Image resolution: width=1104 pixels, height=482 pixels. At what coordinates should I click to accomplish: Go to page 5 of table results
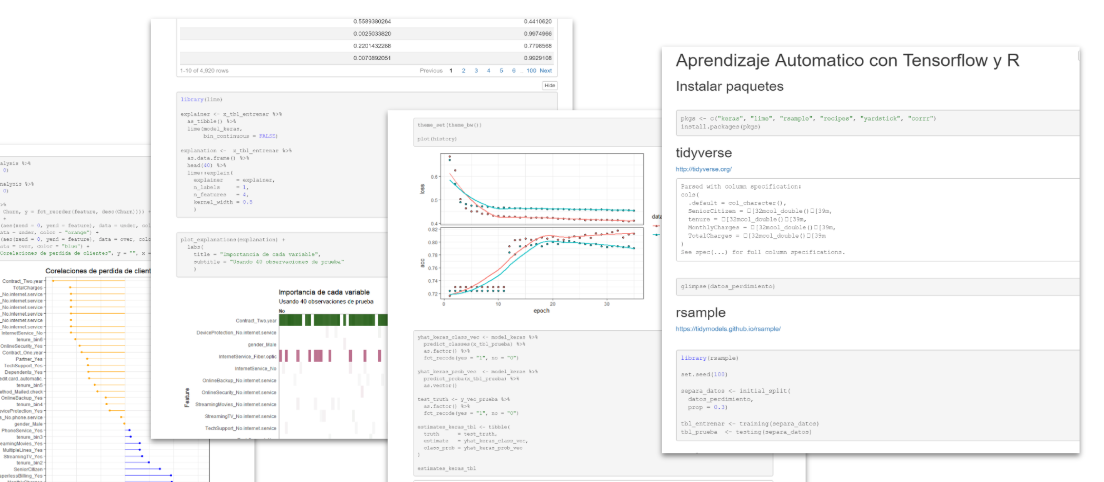(501, 70)
